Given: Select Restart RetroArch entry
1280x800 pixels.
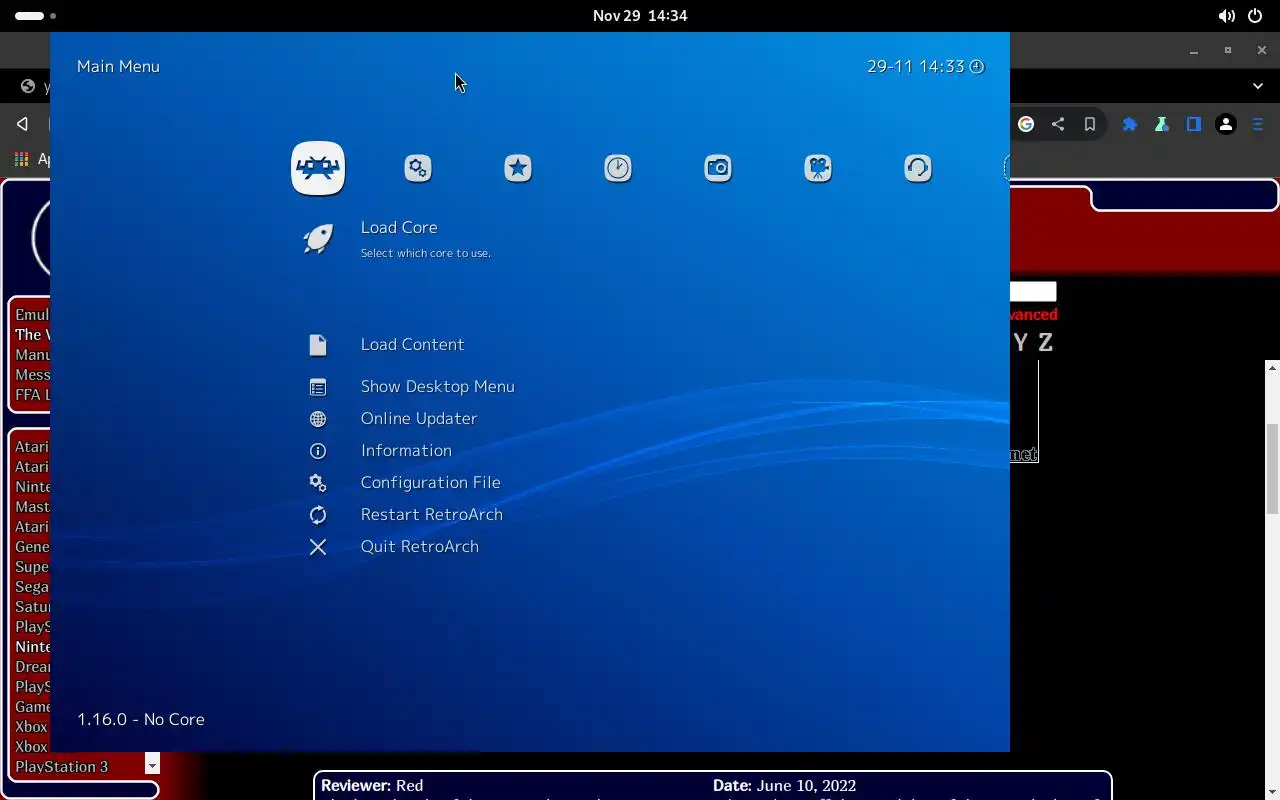Looking at the screenshot, I should (x=432, y=515).
